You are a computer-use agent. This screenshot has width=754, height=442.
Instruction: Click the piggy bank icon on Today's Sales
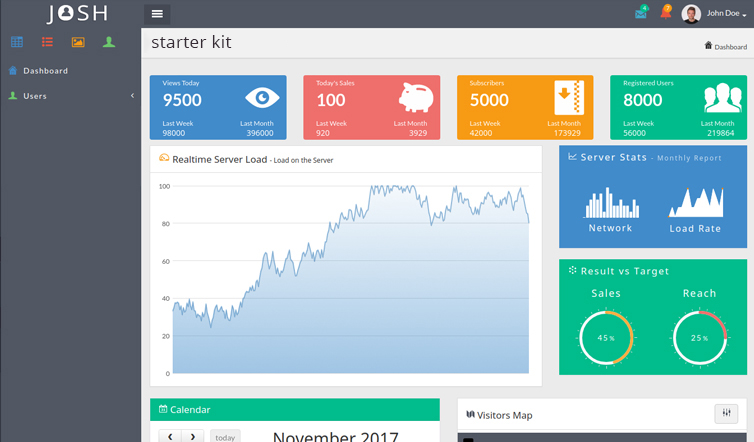415,98
